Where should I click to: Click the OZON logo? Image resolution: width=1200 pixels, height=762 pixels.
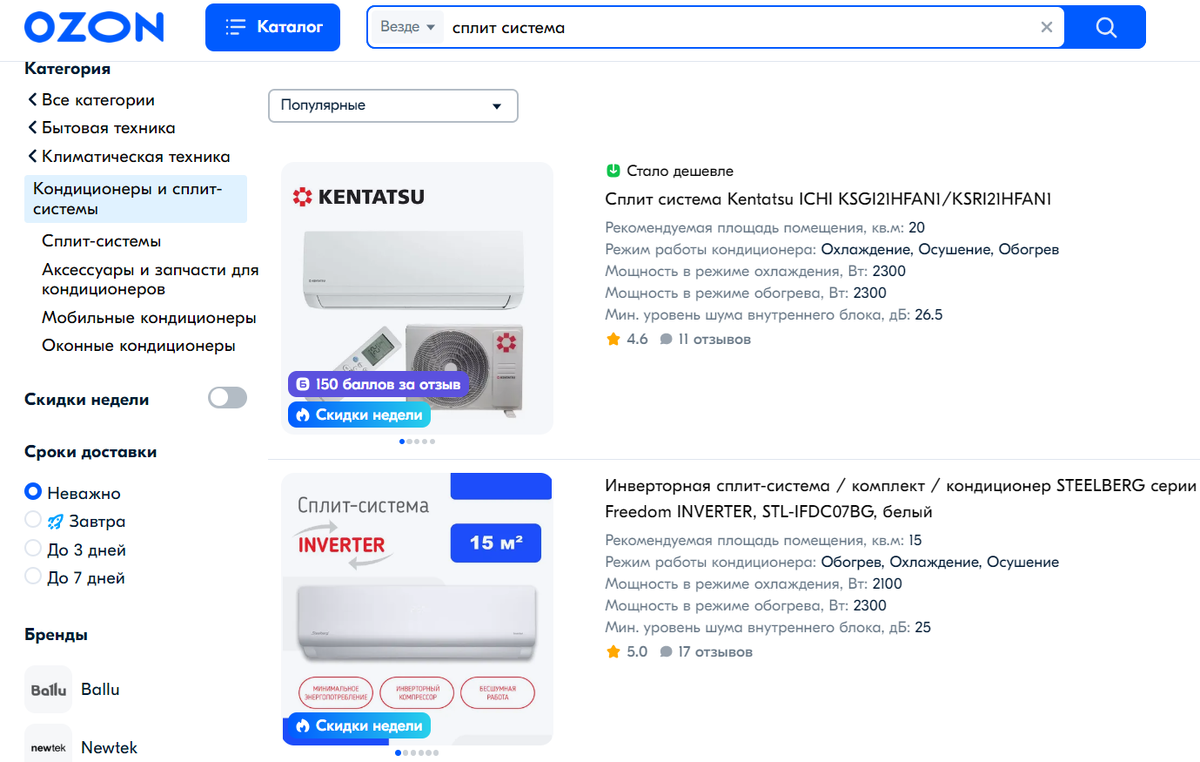(93, 27)
